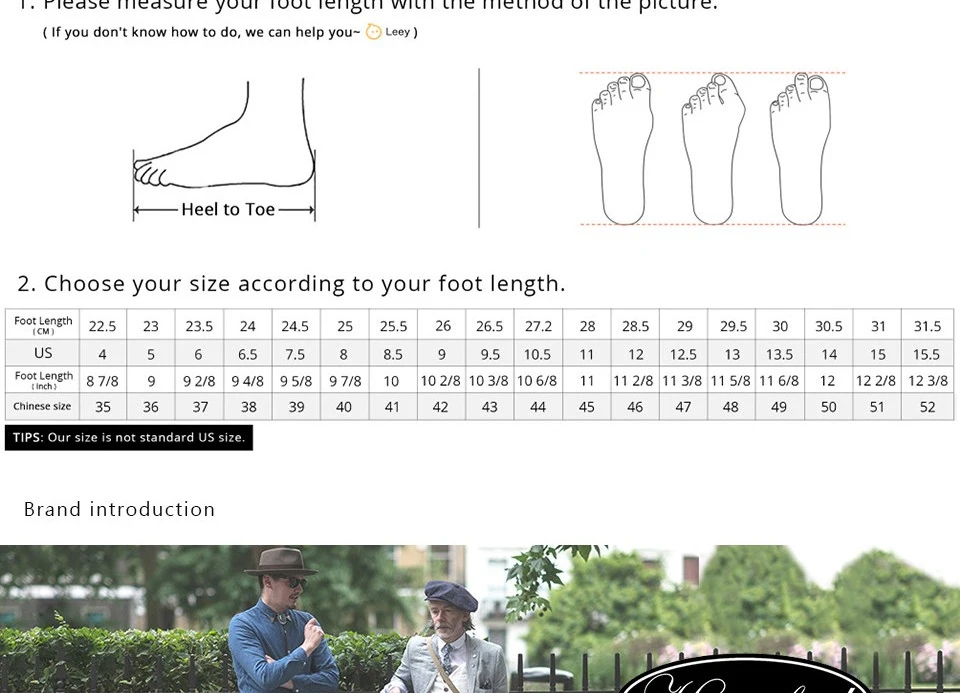Click the 25.5 foot length cell
The height and width of the screenshot is (693, 960).
tap(393, 326)
